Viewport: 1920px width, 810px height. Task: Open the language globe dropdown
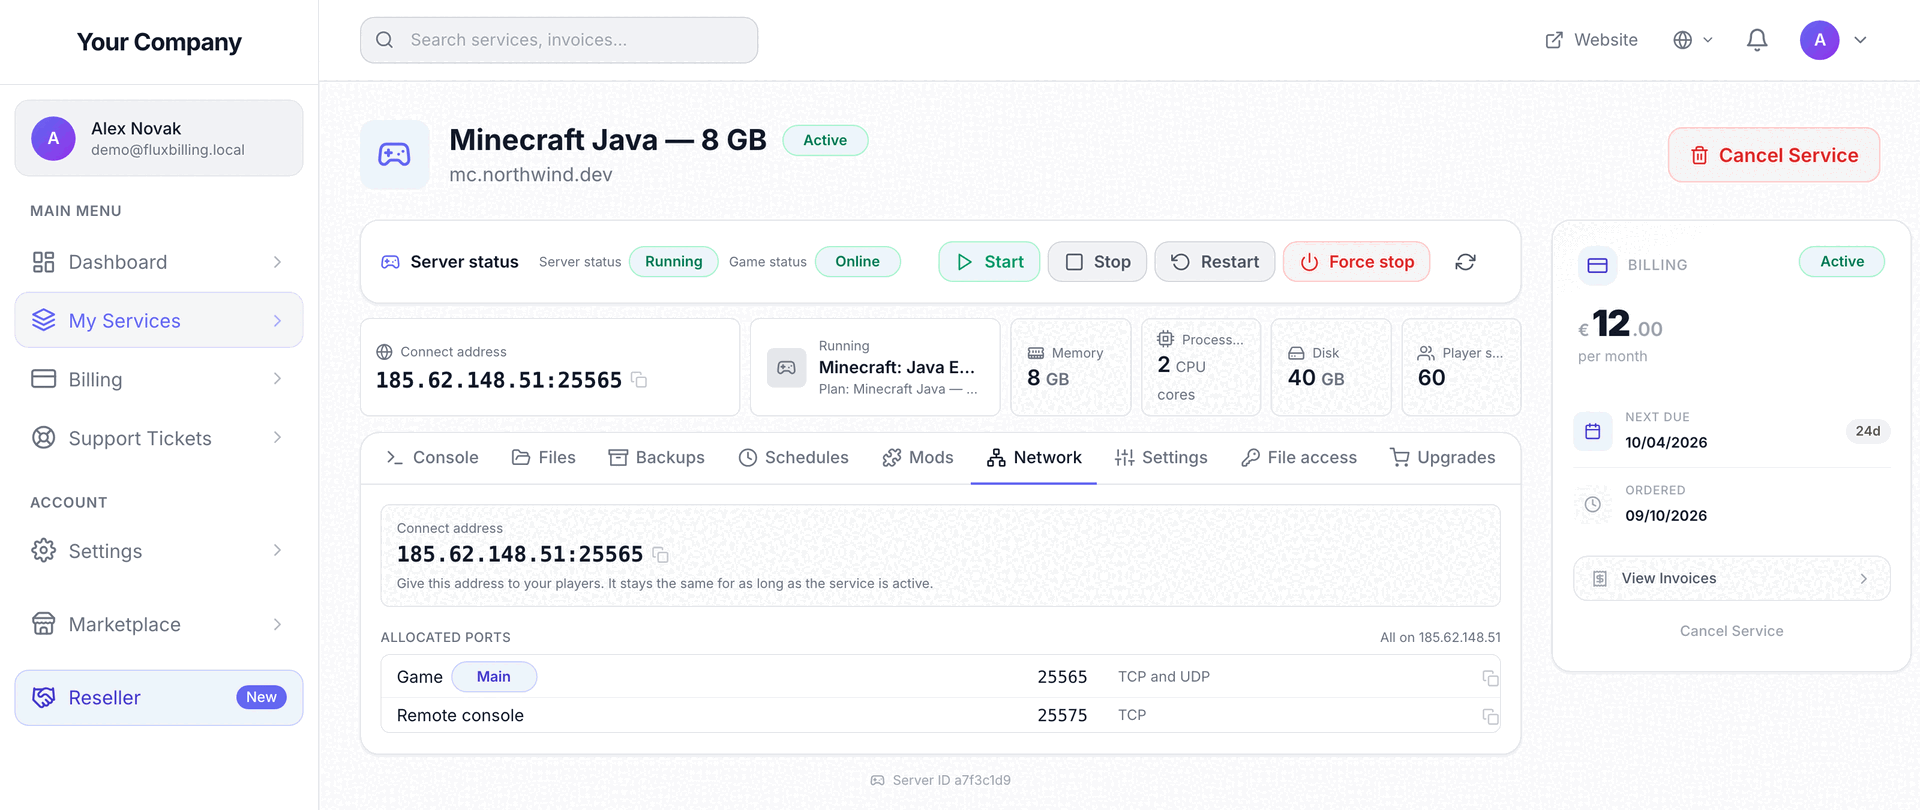click(x=1693, y=40)
